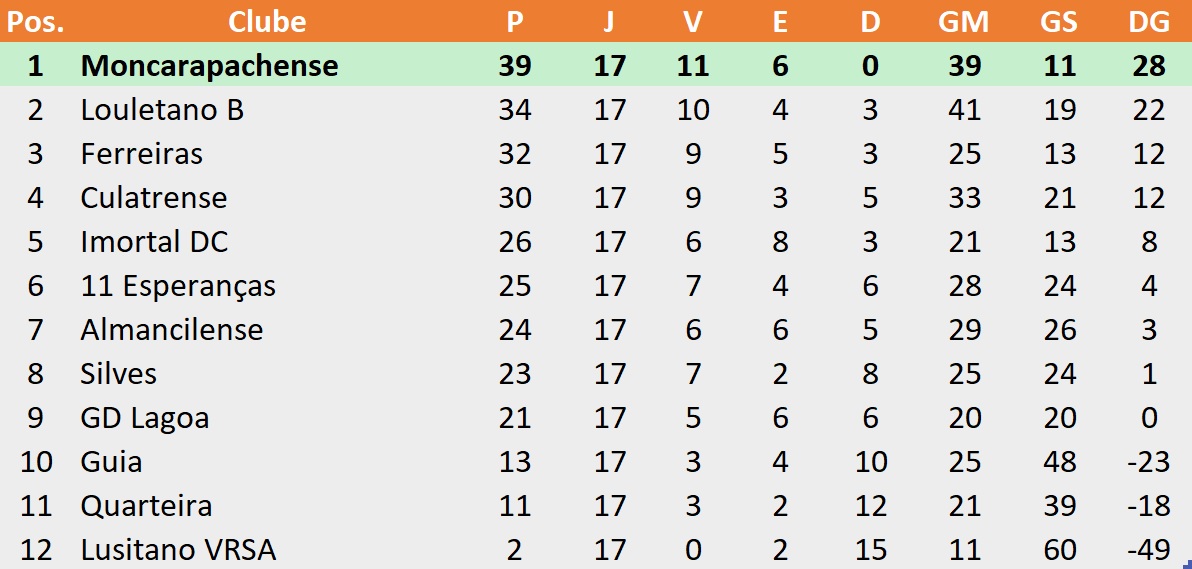The height and width of the screenshot is (569, 1192).
Task: Select the Silves club cell
Action: point(119,374)
